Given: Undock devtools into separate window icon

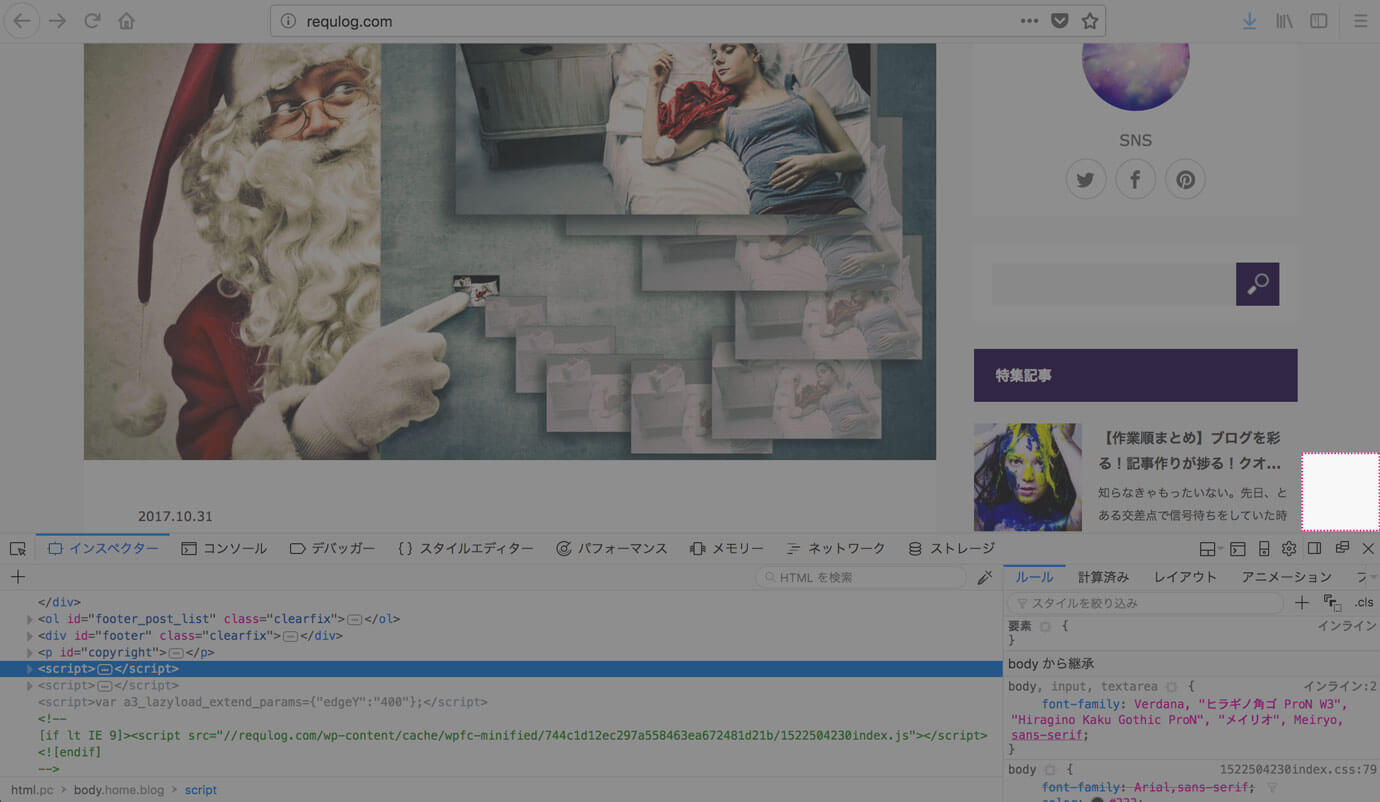Looking at the screenshot, I should point(1342,549).
